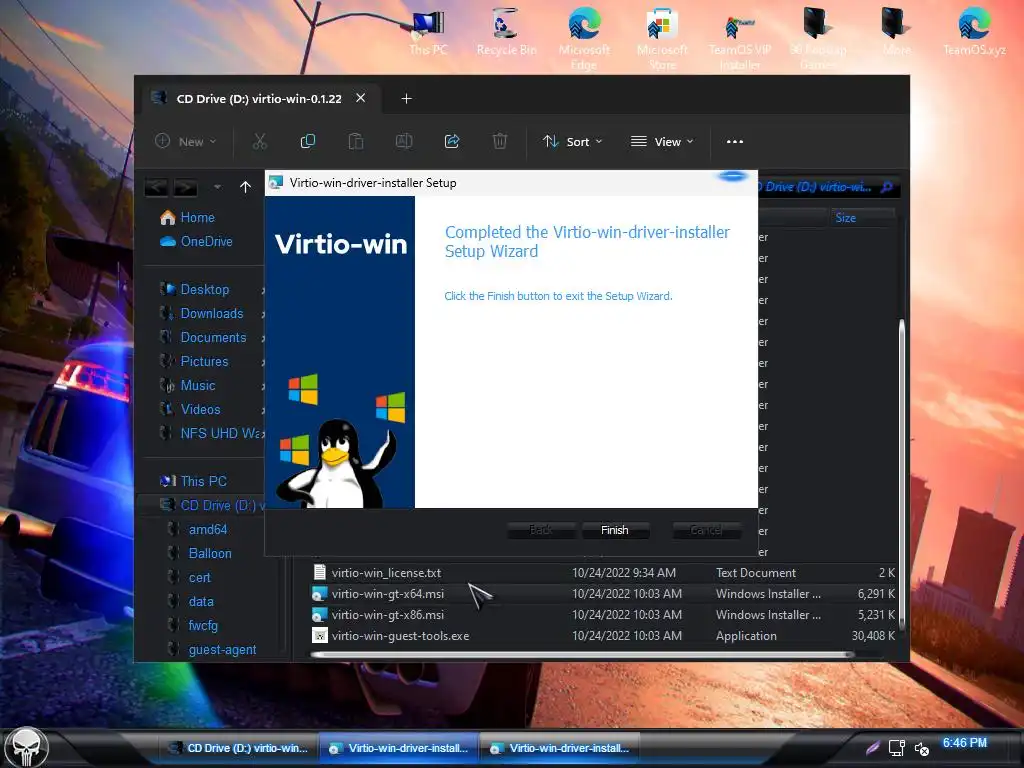Open the data folder in the tree
The width and height of the screenshot is (1024, 768).
(200, 601)
